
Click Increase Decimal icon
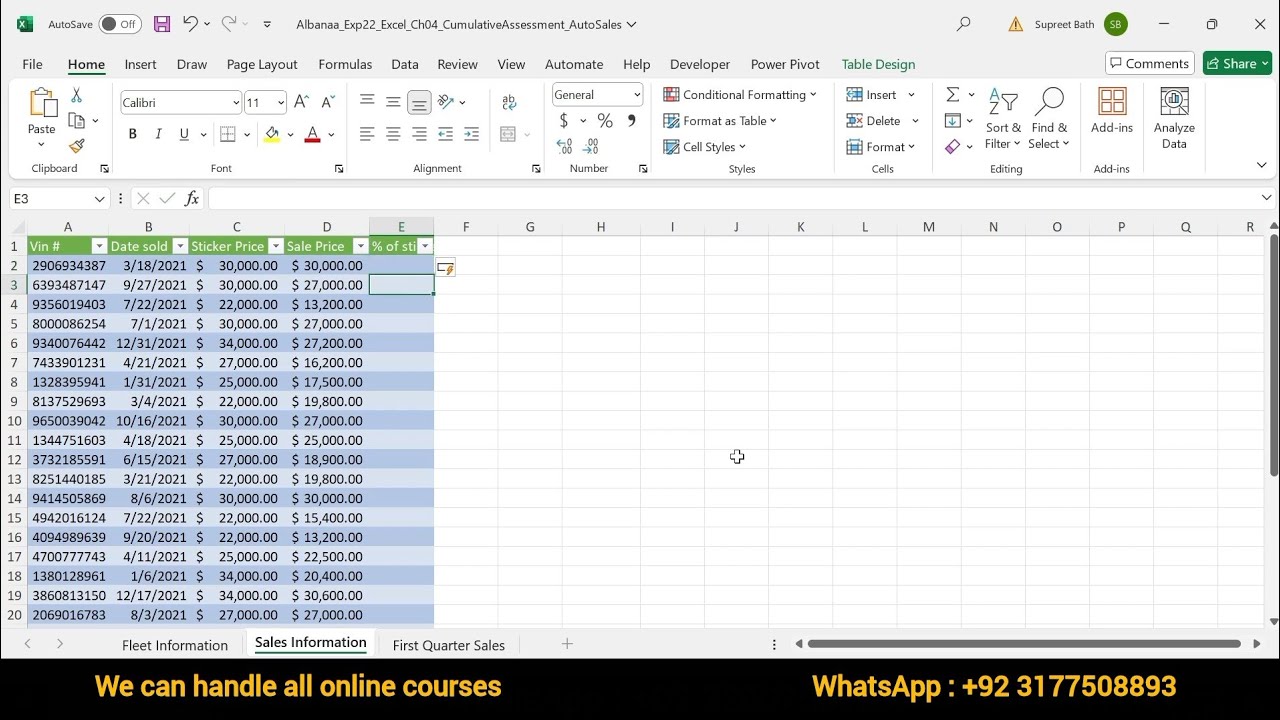565,147
